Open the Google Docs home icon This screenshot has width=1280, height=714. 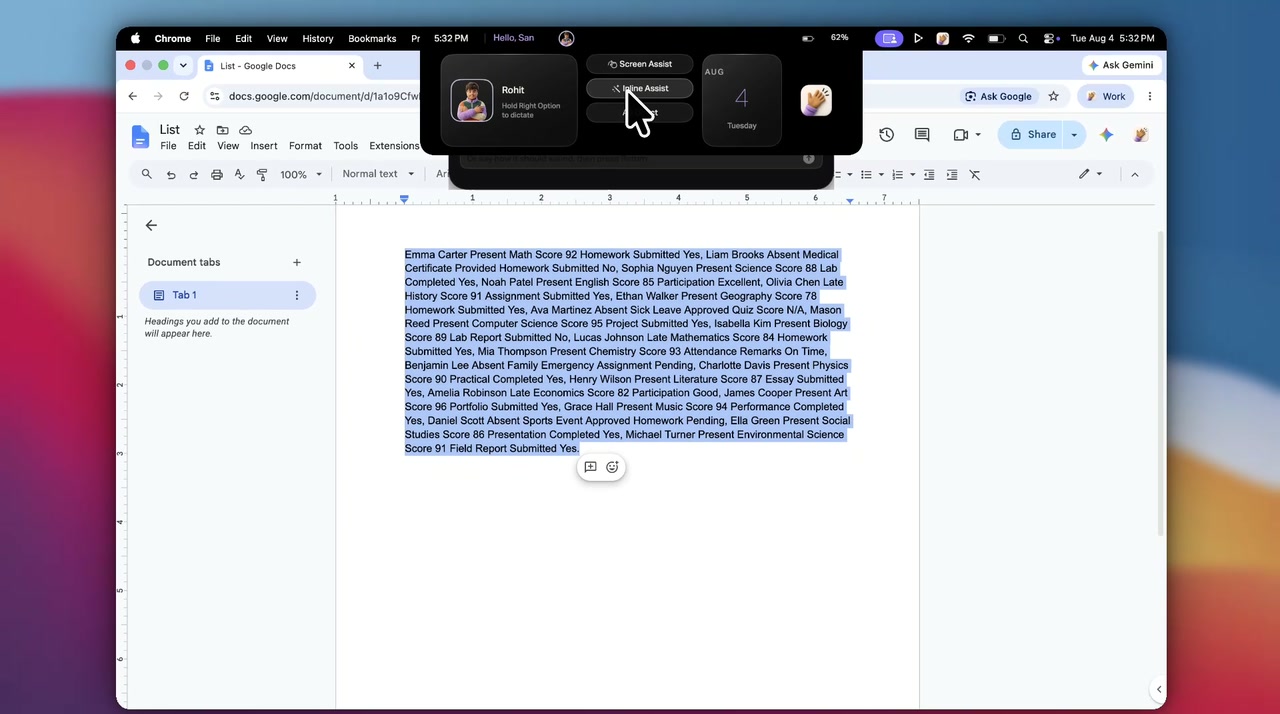(141, 137)
